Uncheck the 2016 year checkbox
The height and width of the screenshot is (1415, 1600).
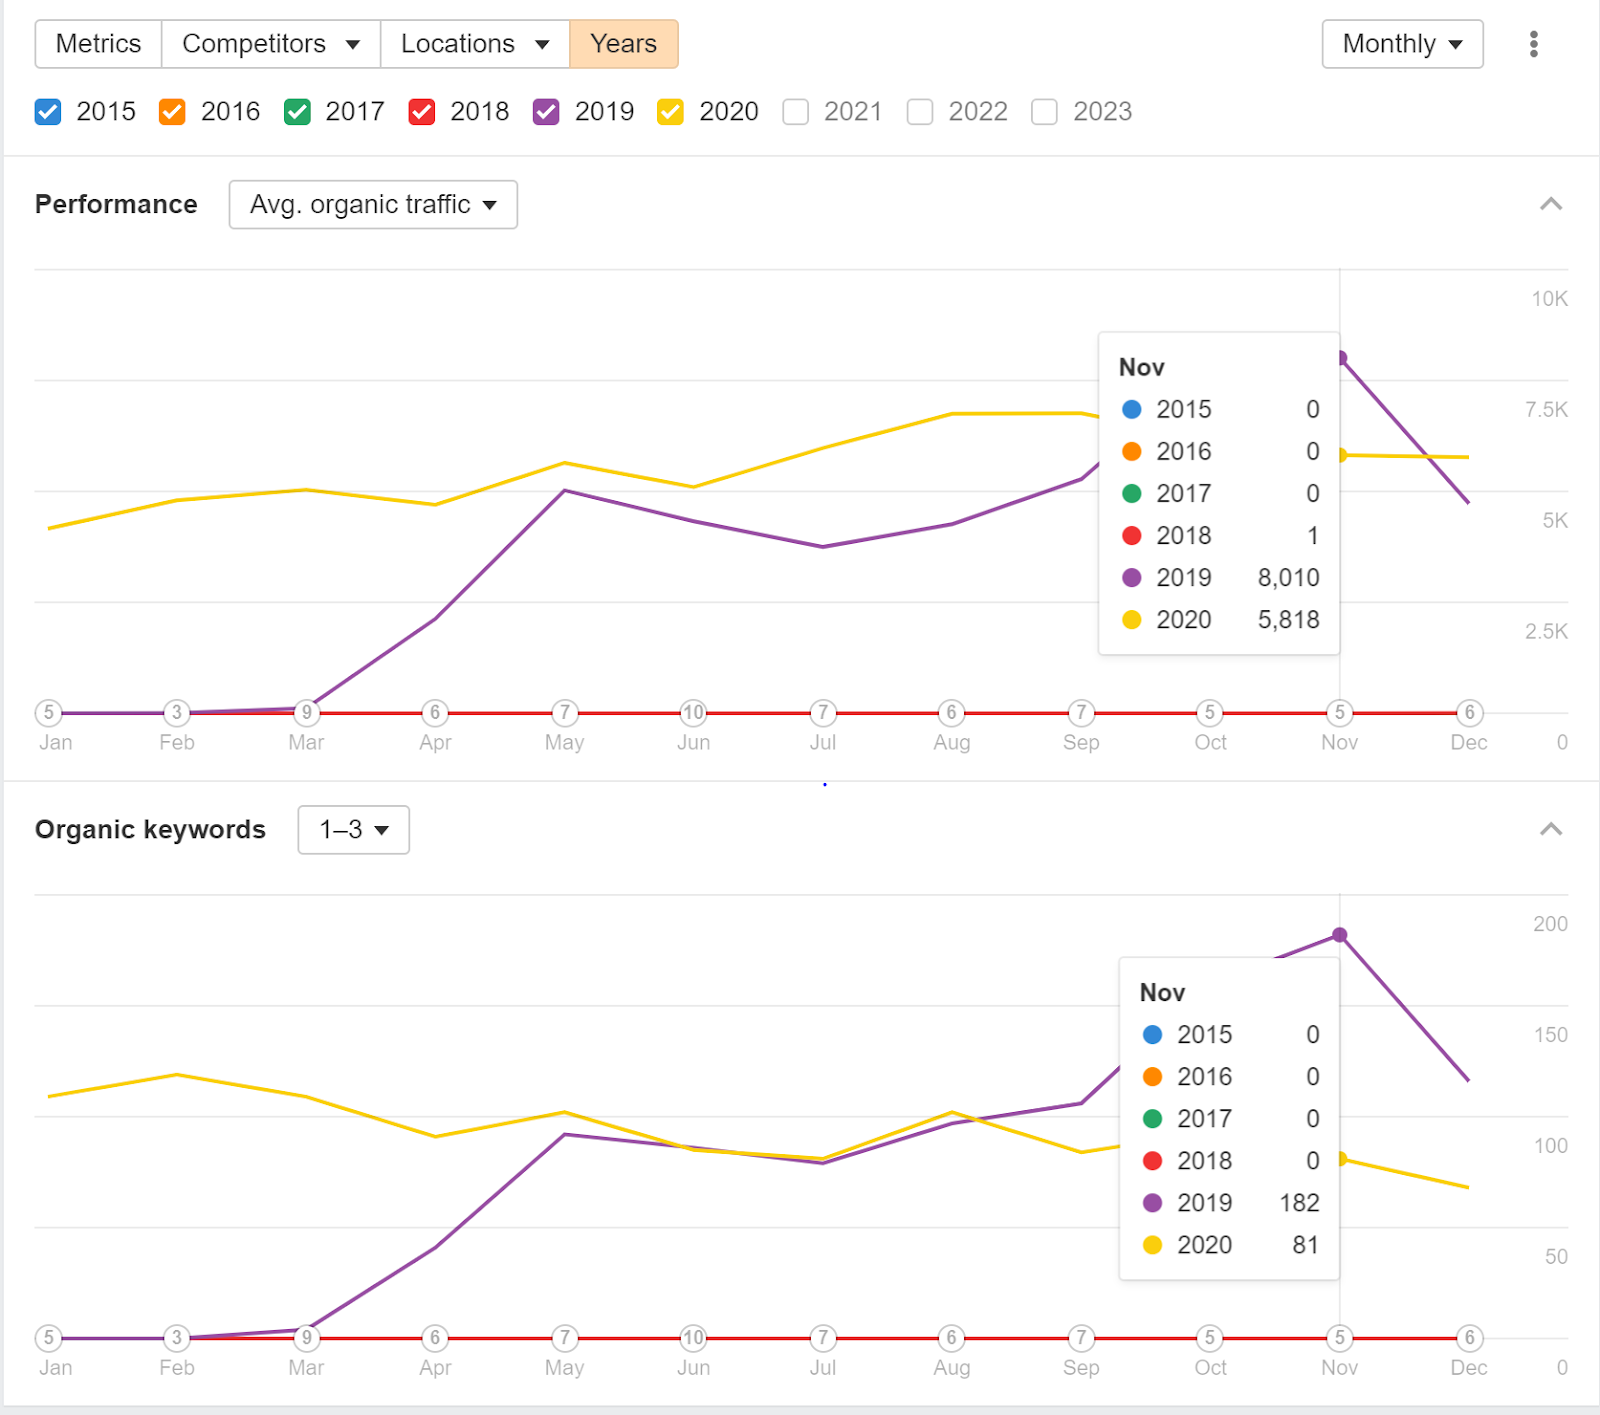pos(172,112)
